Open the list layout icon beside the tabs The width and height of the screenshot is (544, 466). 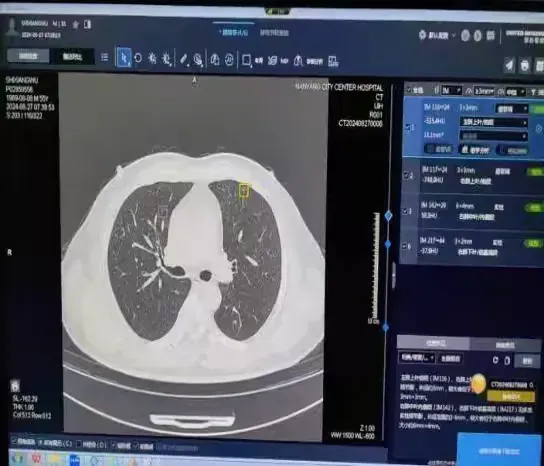tap(104, 57)
